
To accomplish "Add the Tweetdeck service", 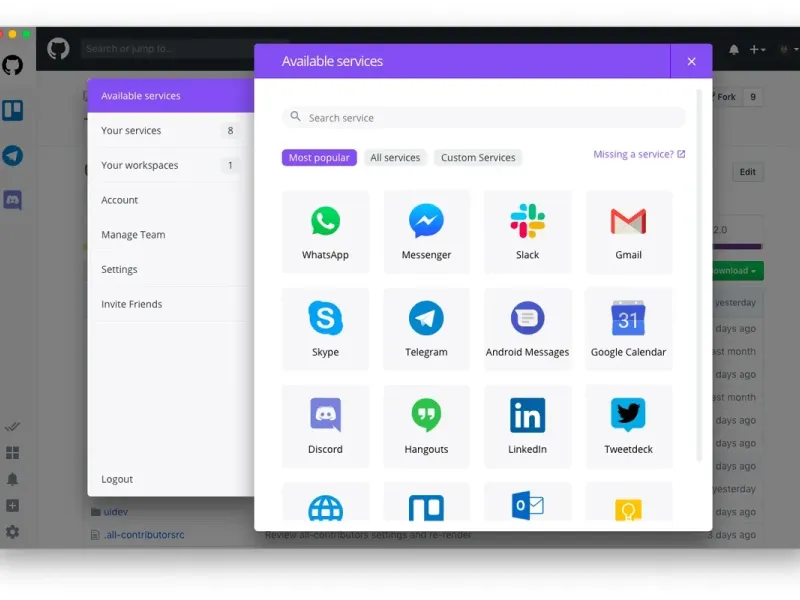I will [628, 427].
